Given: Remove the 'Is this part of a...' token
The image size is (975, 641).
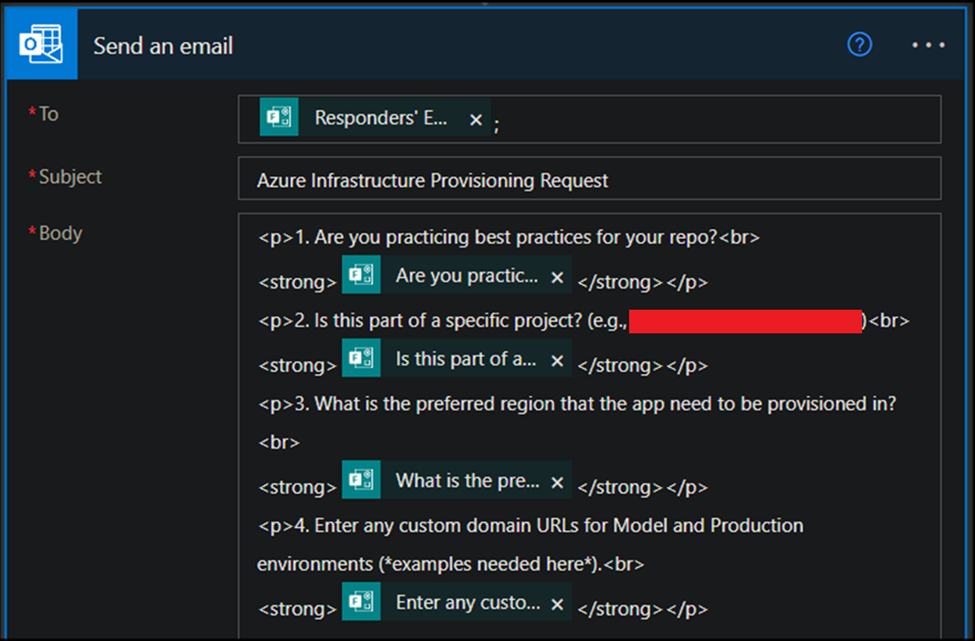Looking at the screenshot, I should pyautogui.click(x=557, y=360).
